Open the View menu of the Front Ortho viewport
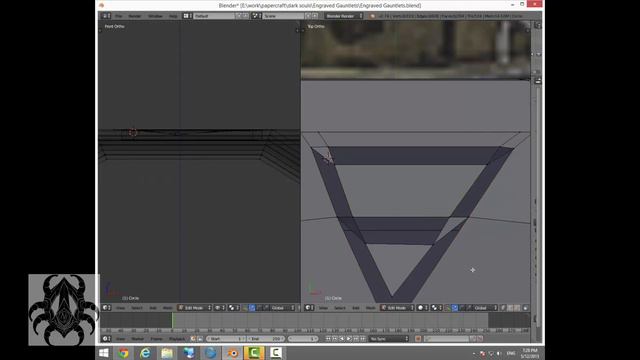The height and width of the screenshot is (360, 640). 120,308
